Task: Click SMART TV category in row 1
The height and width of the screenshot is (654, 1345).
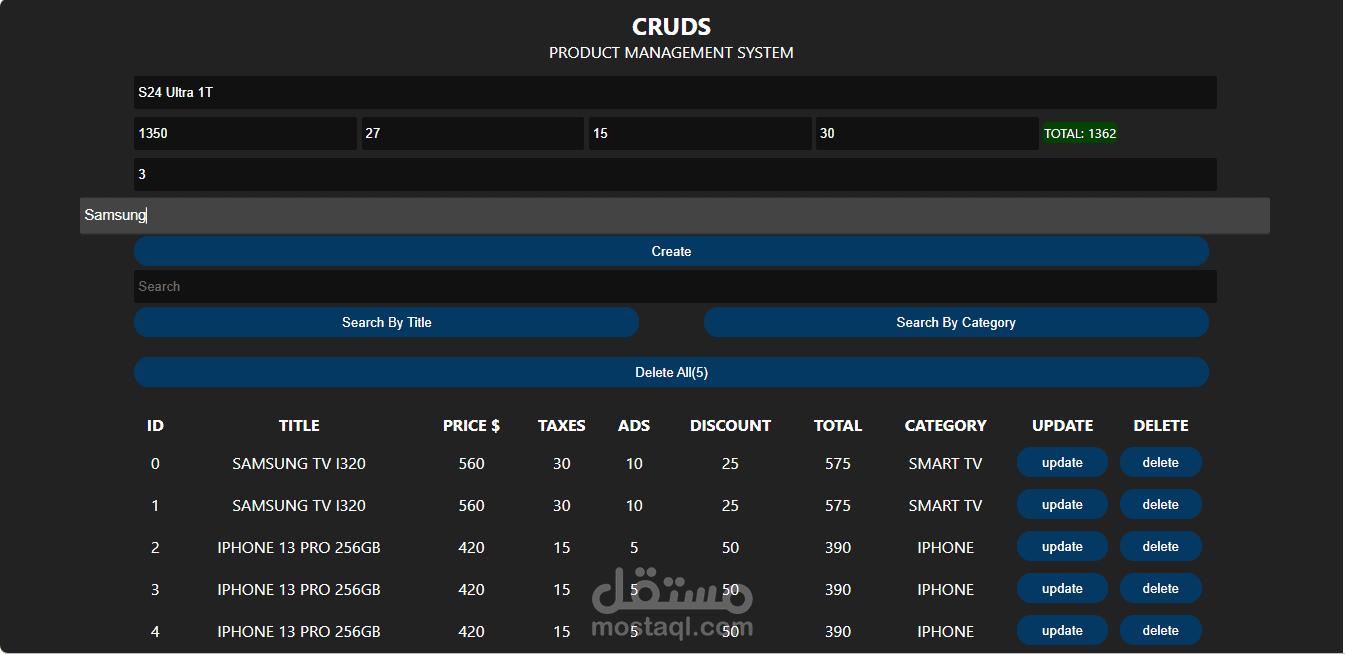Action: 945,506
